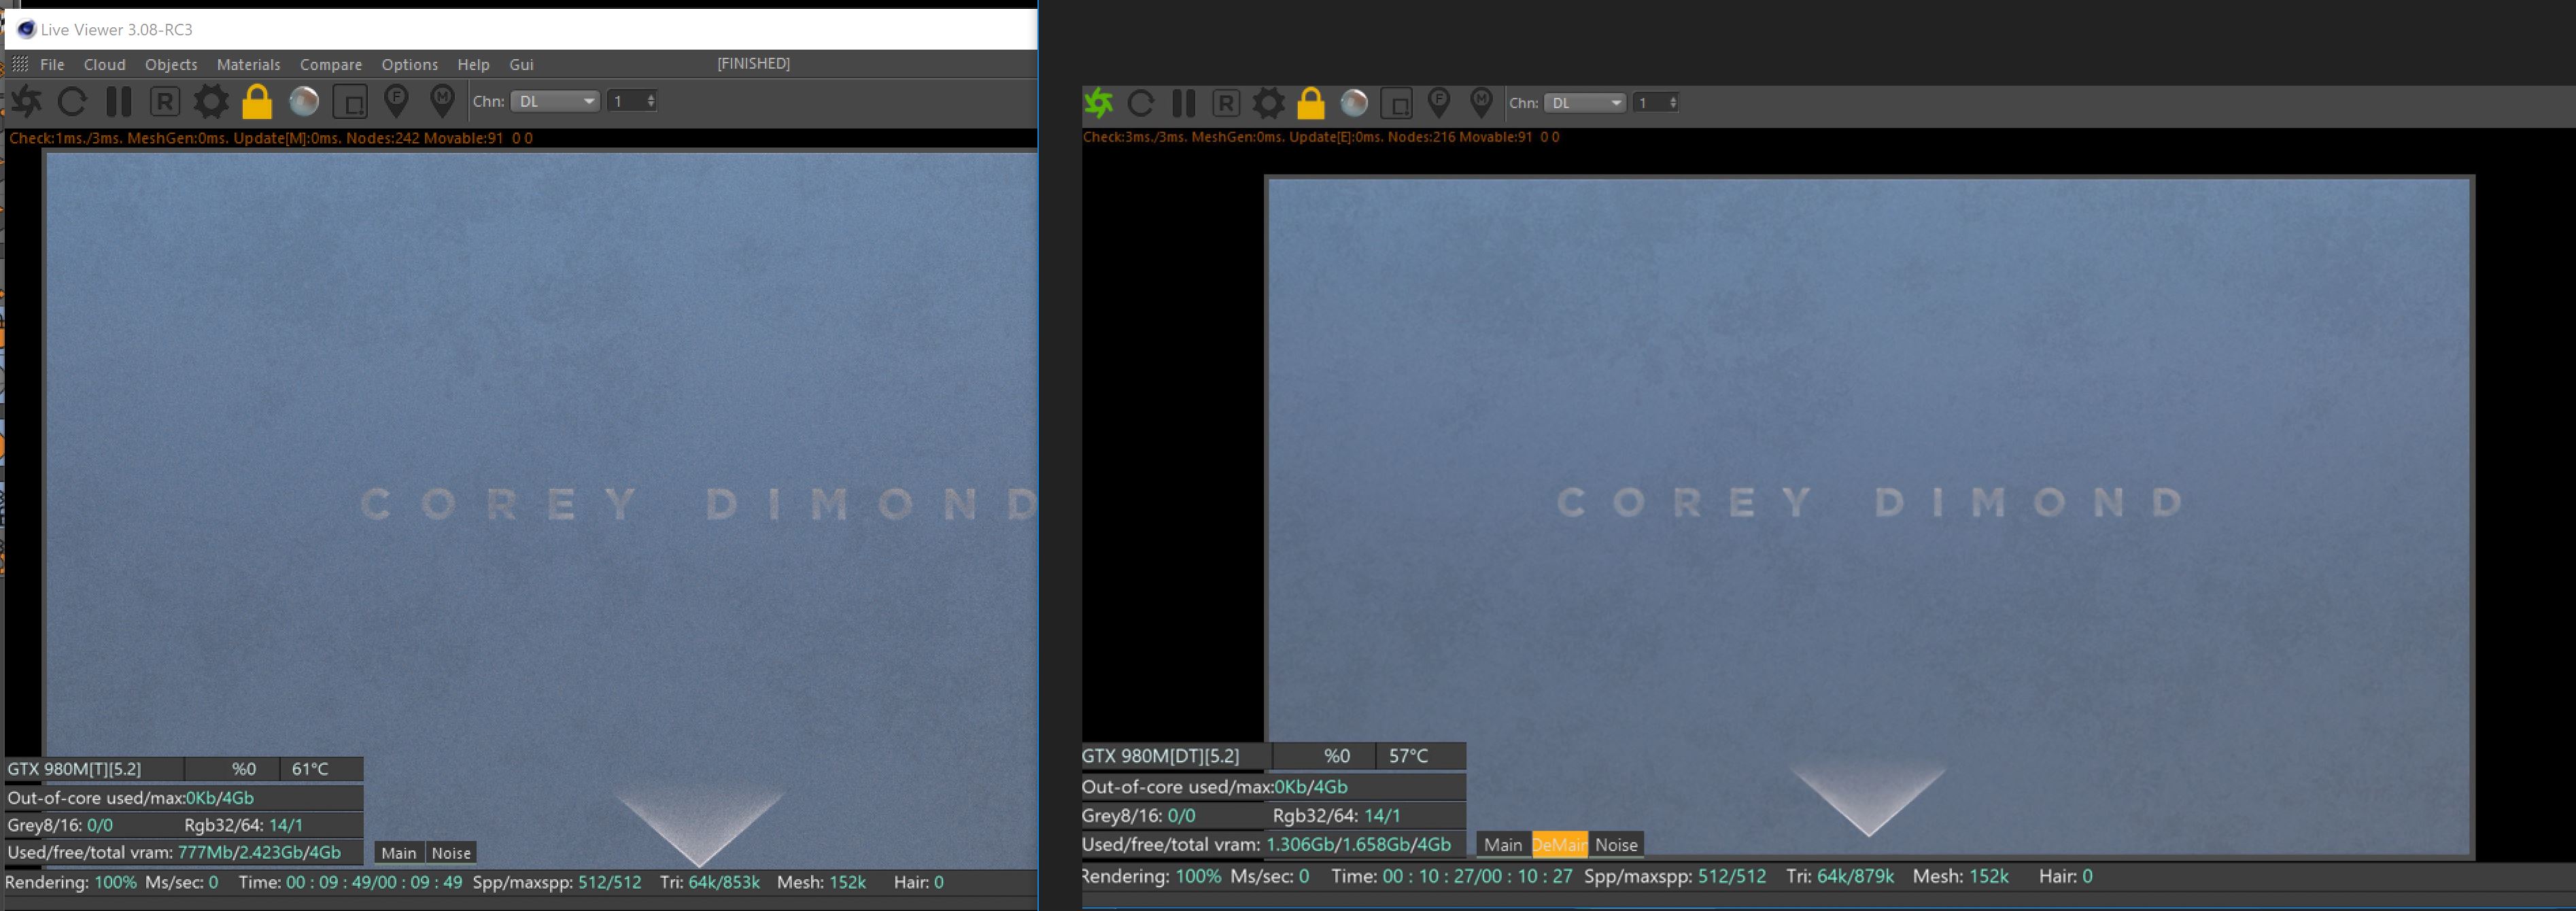Click green Octane logo icon, right viewer
The height and width of the screenshot is (911, 2576).
1099,102
